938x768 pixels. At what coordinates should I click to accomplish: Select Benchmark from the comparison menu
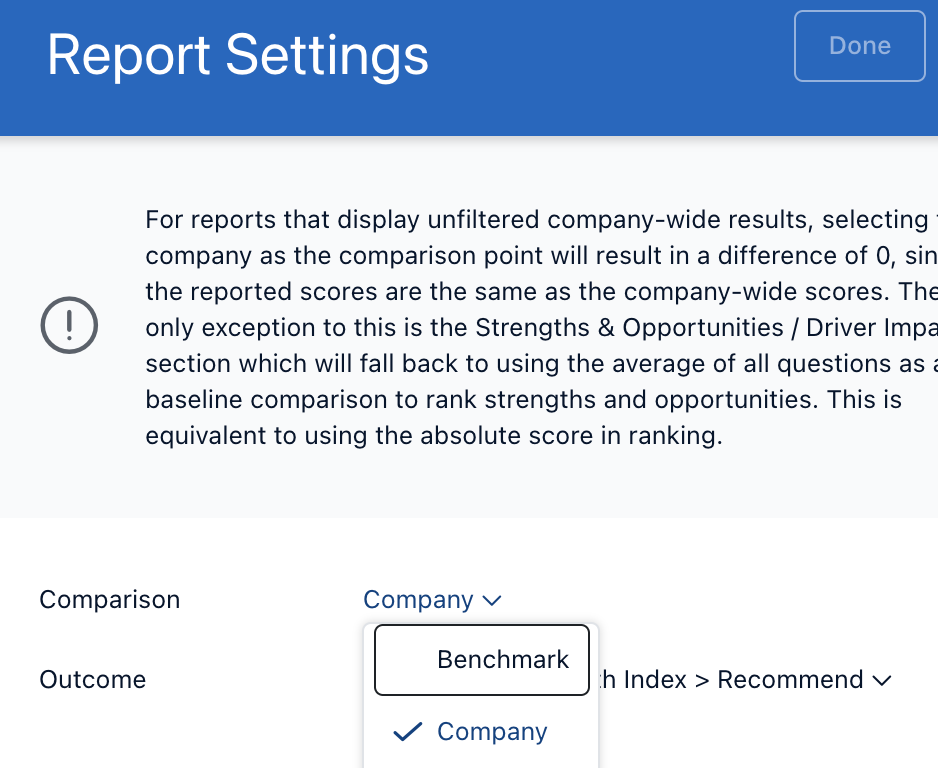click(x=482, y=660)
